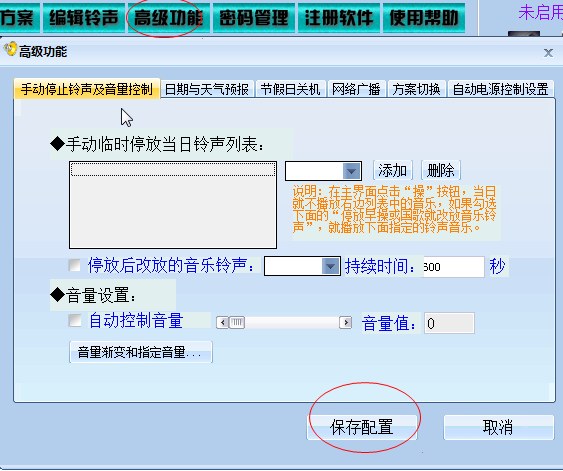Switch to the 日期与天气预报 tab

click(x=207, y=89)
